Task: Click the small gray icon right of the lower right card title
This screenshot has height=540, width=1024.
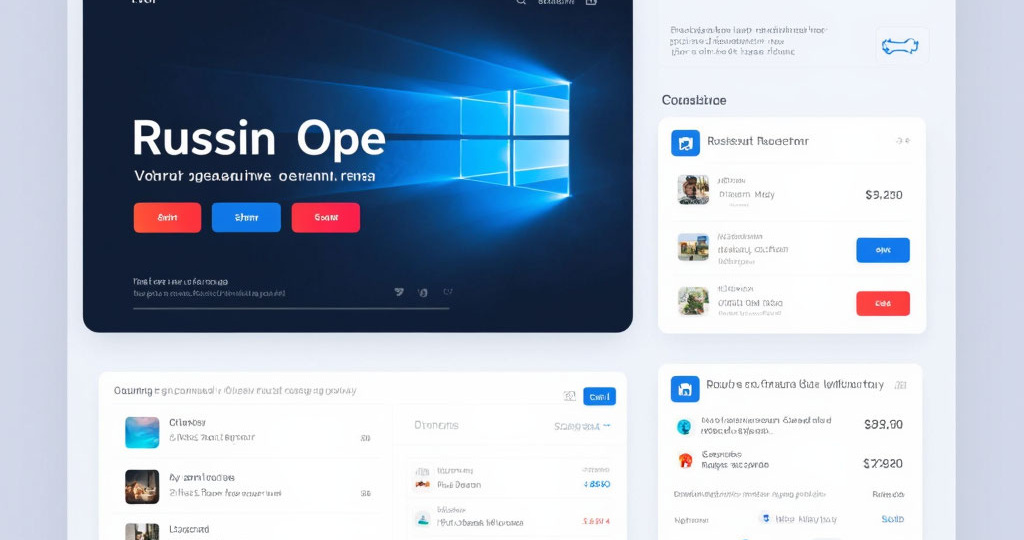Action: tap(900, 385)
